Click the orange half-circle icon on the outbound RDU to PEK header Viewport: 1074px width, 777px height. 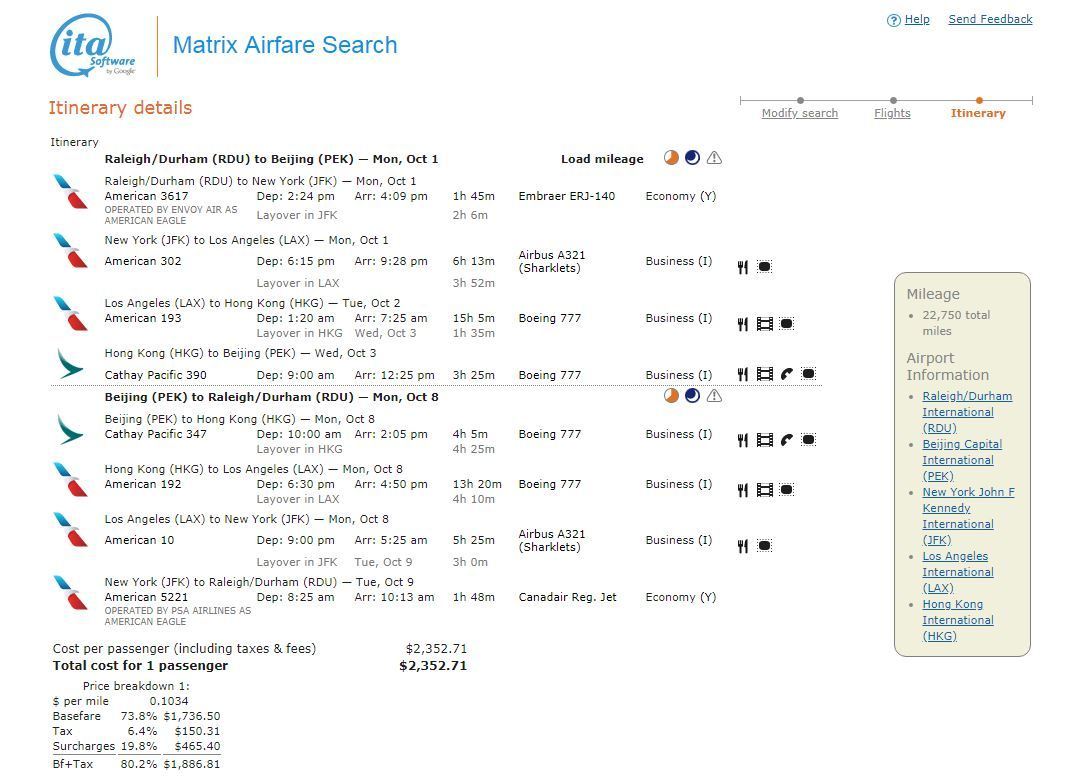click(x=671, y=158)
